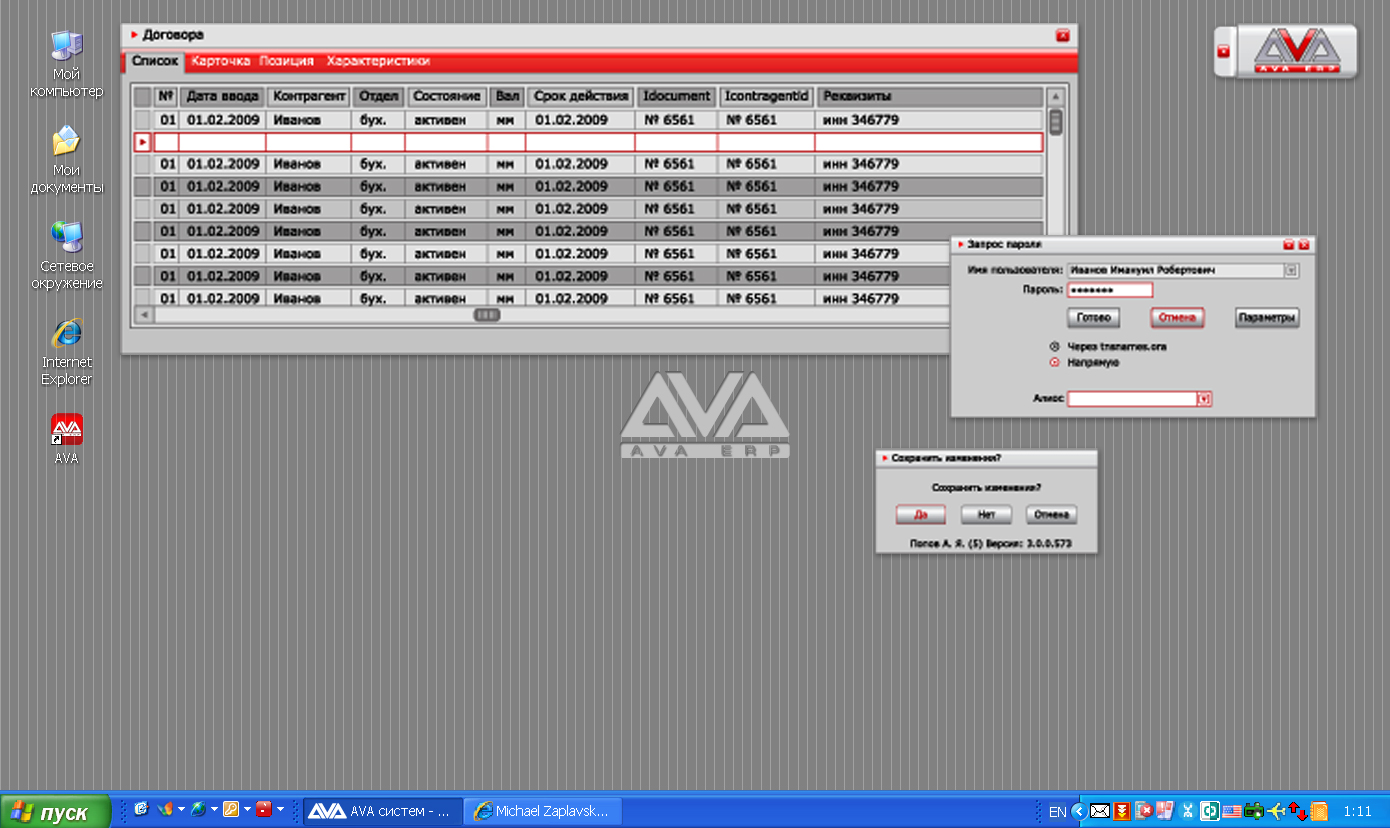Open dropdown arrow beside MSN butterfly icon

(x=181, y=810)
